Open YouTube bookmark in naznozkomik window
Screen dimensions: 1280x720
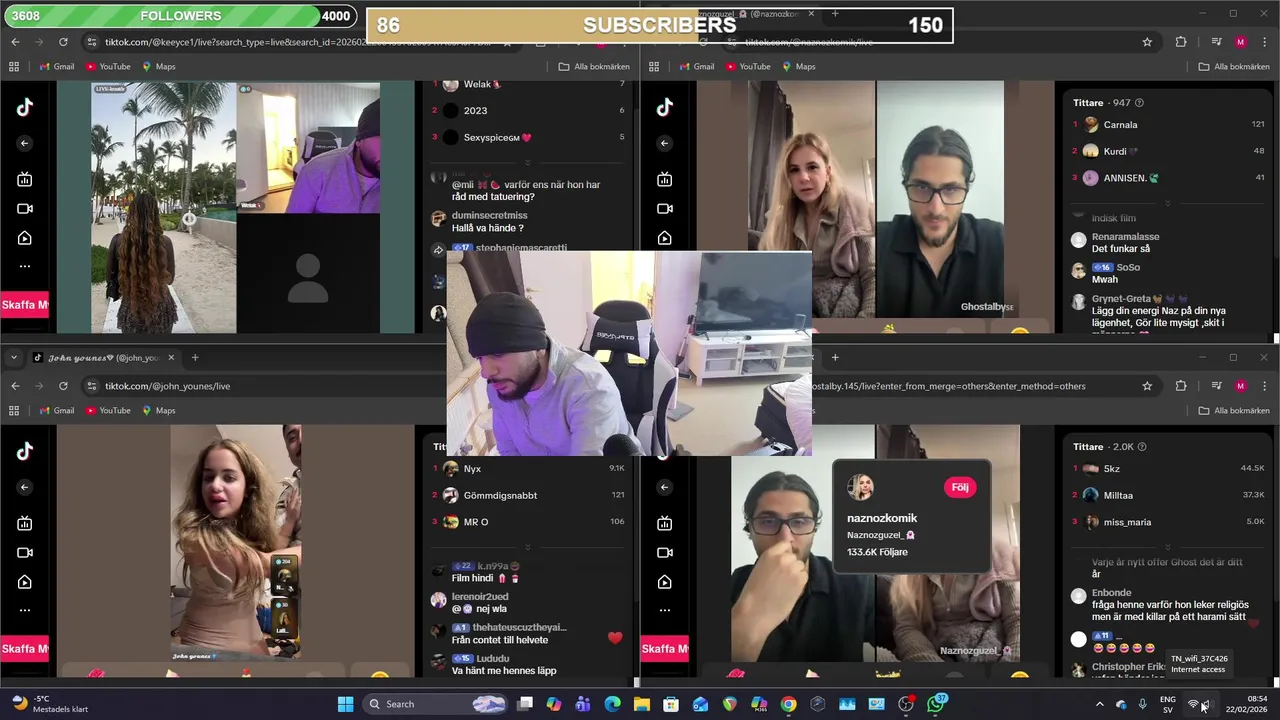pos(747,67)
